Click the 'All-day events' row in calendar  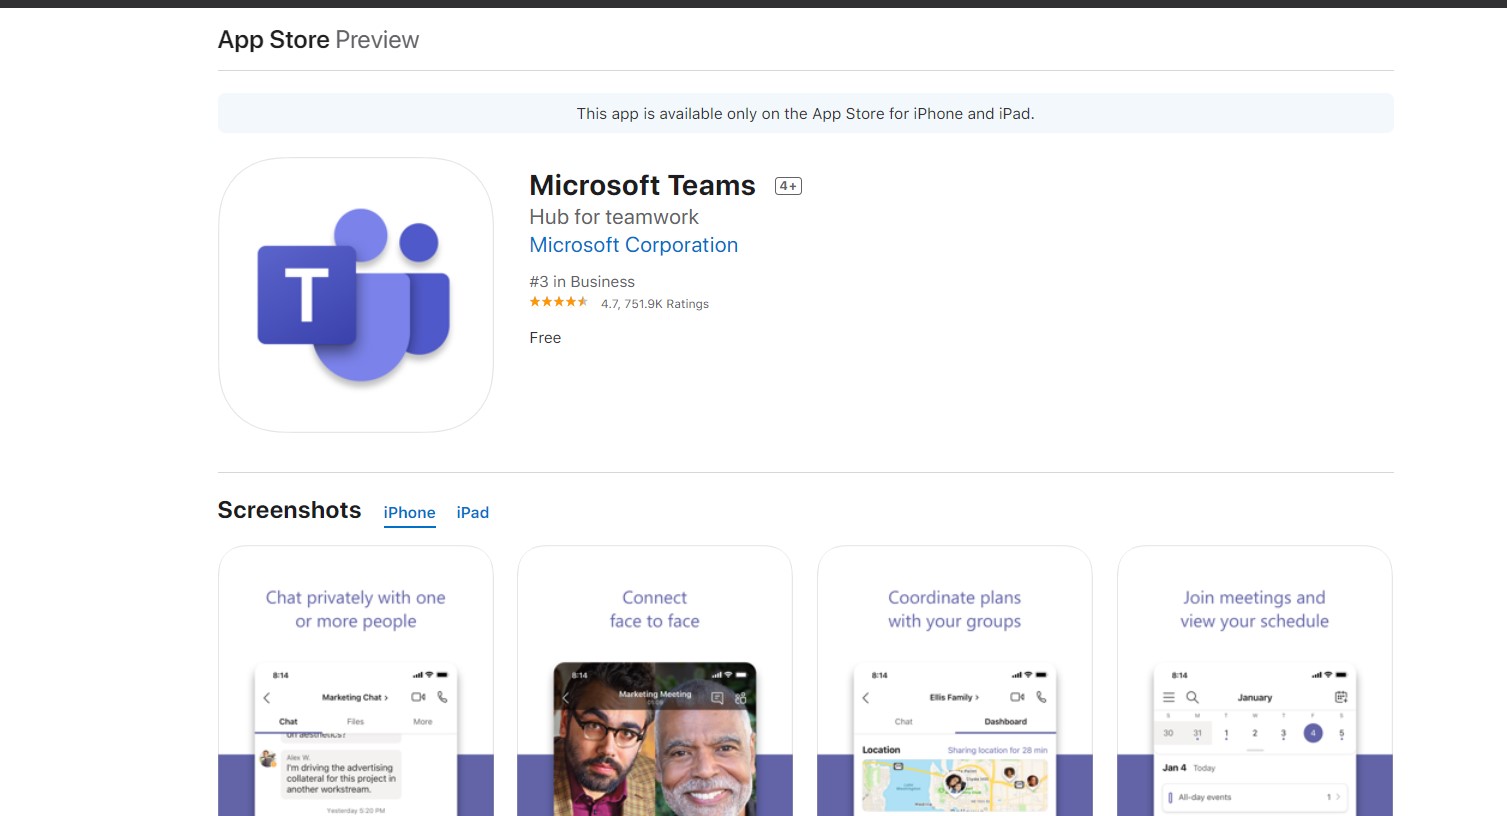point(1255,797)
